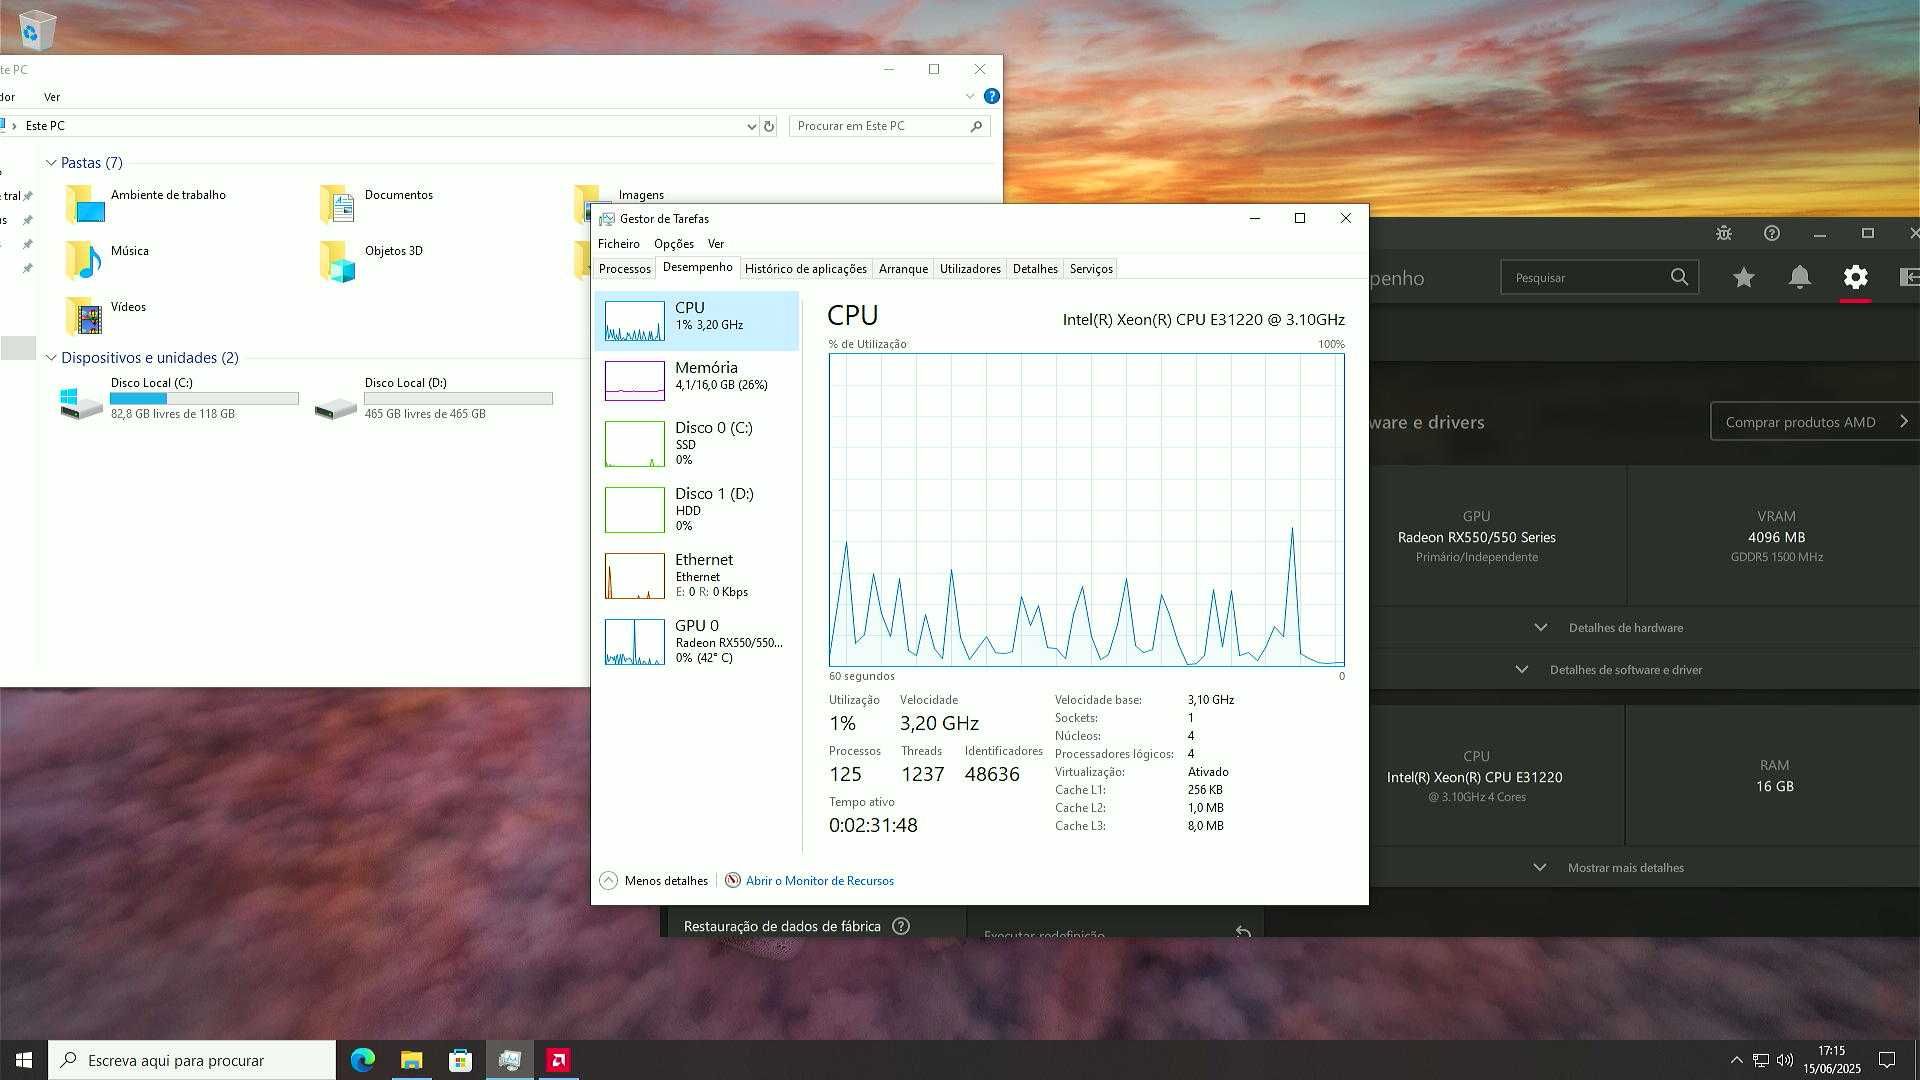1920x1080 pixels.
Task: Open the Opções menu in Task Manager
Action: click(x=674, y=244)
